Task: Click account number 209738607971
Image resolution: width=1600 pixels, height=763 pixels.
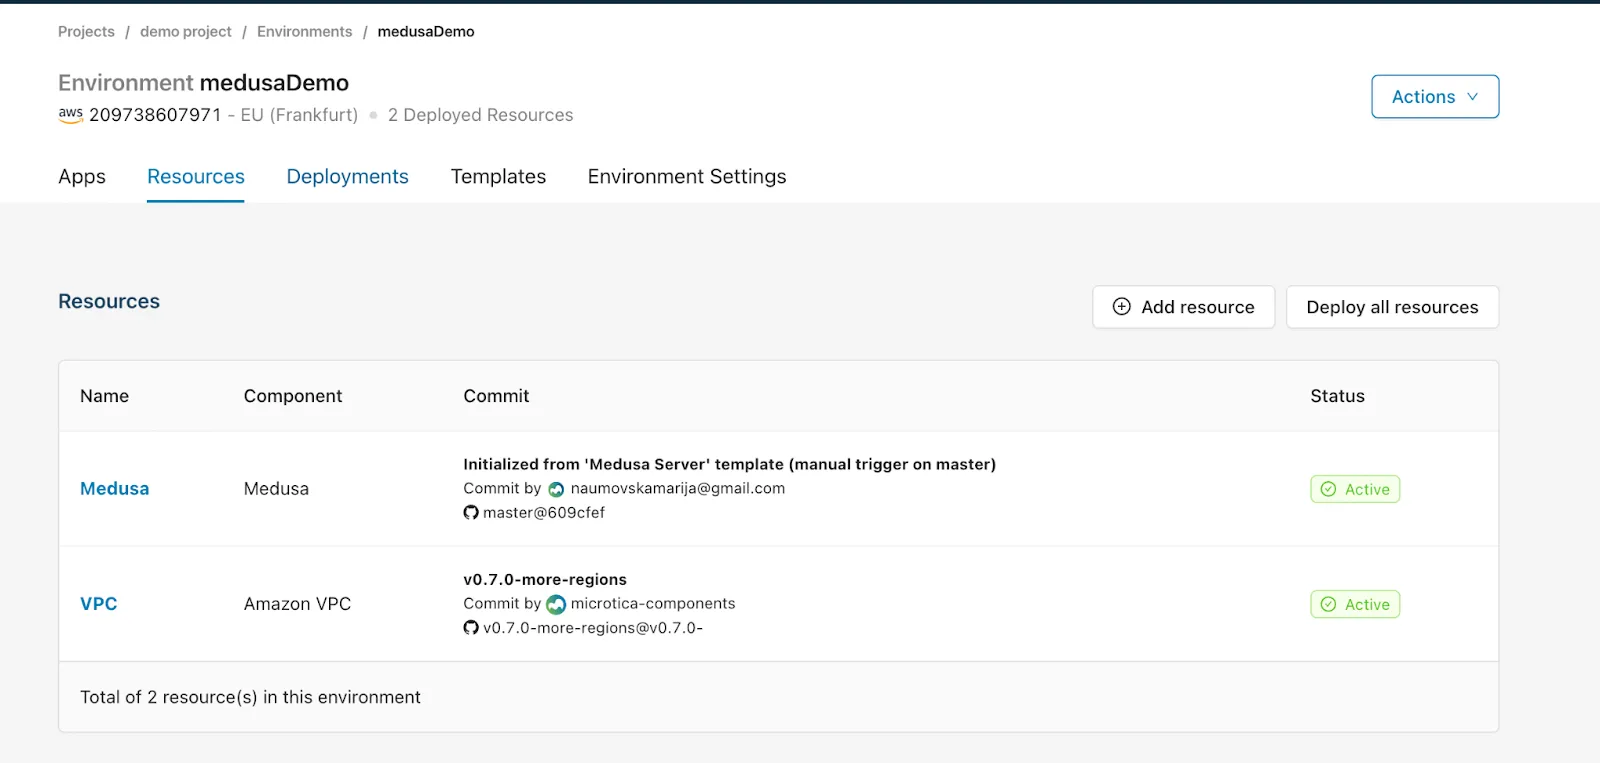Action: [155, 115]
